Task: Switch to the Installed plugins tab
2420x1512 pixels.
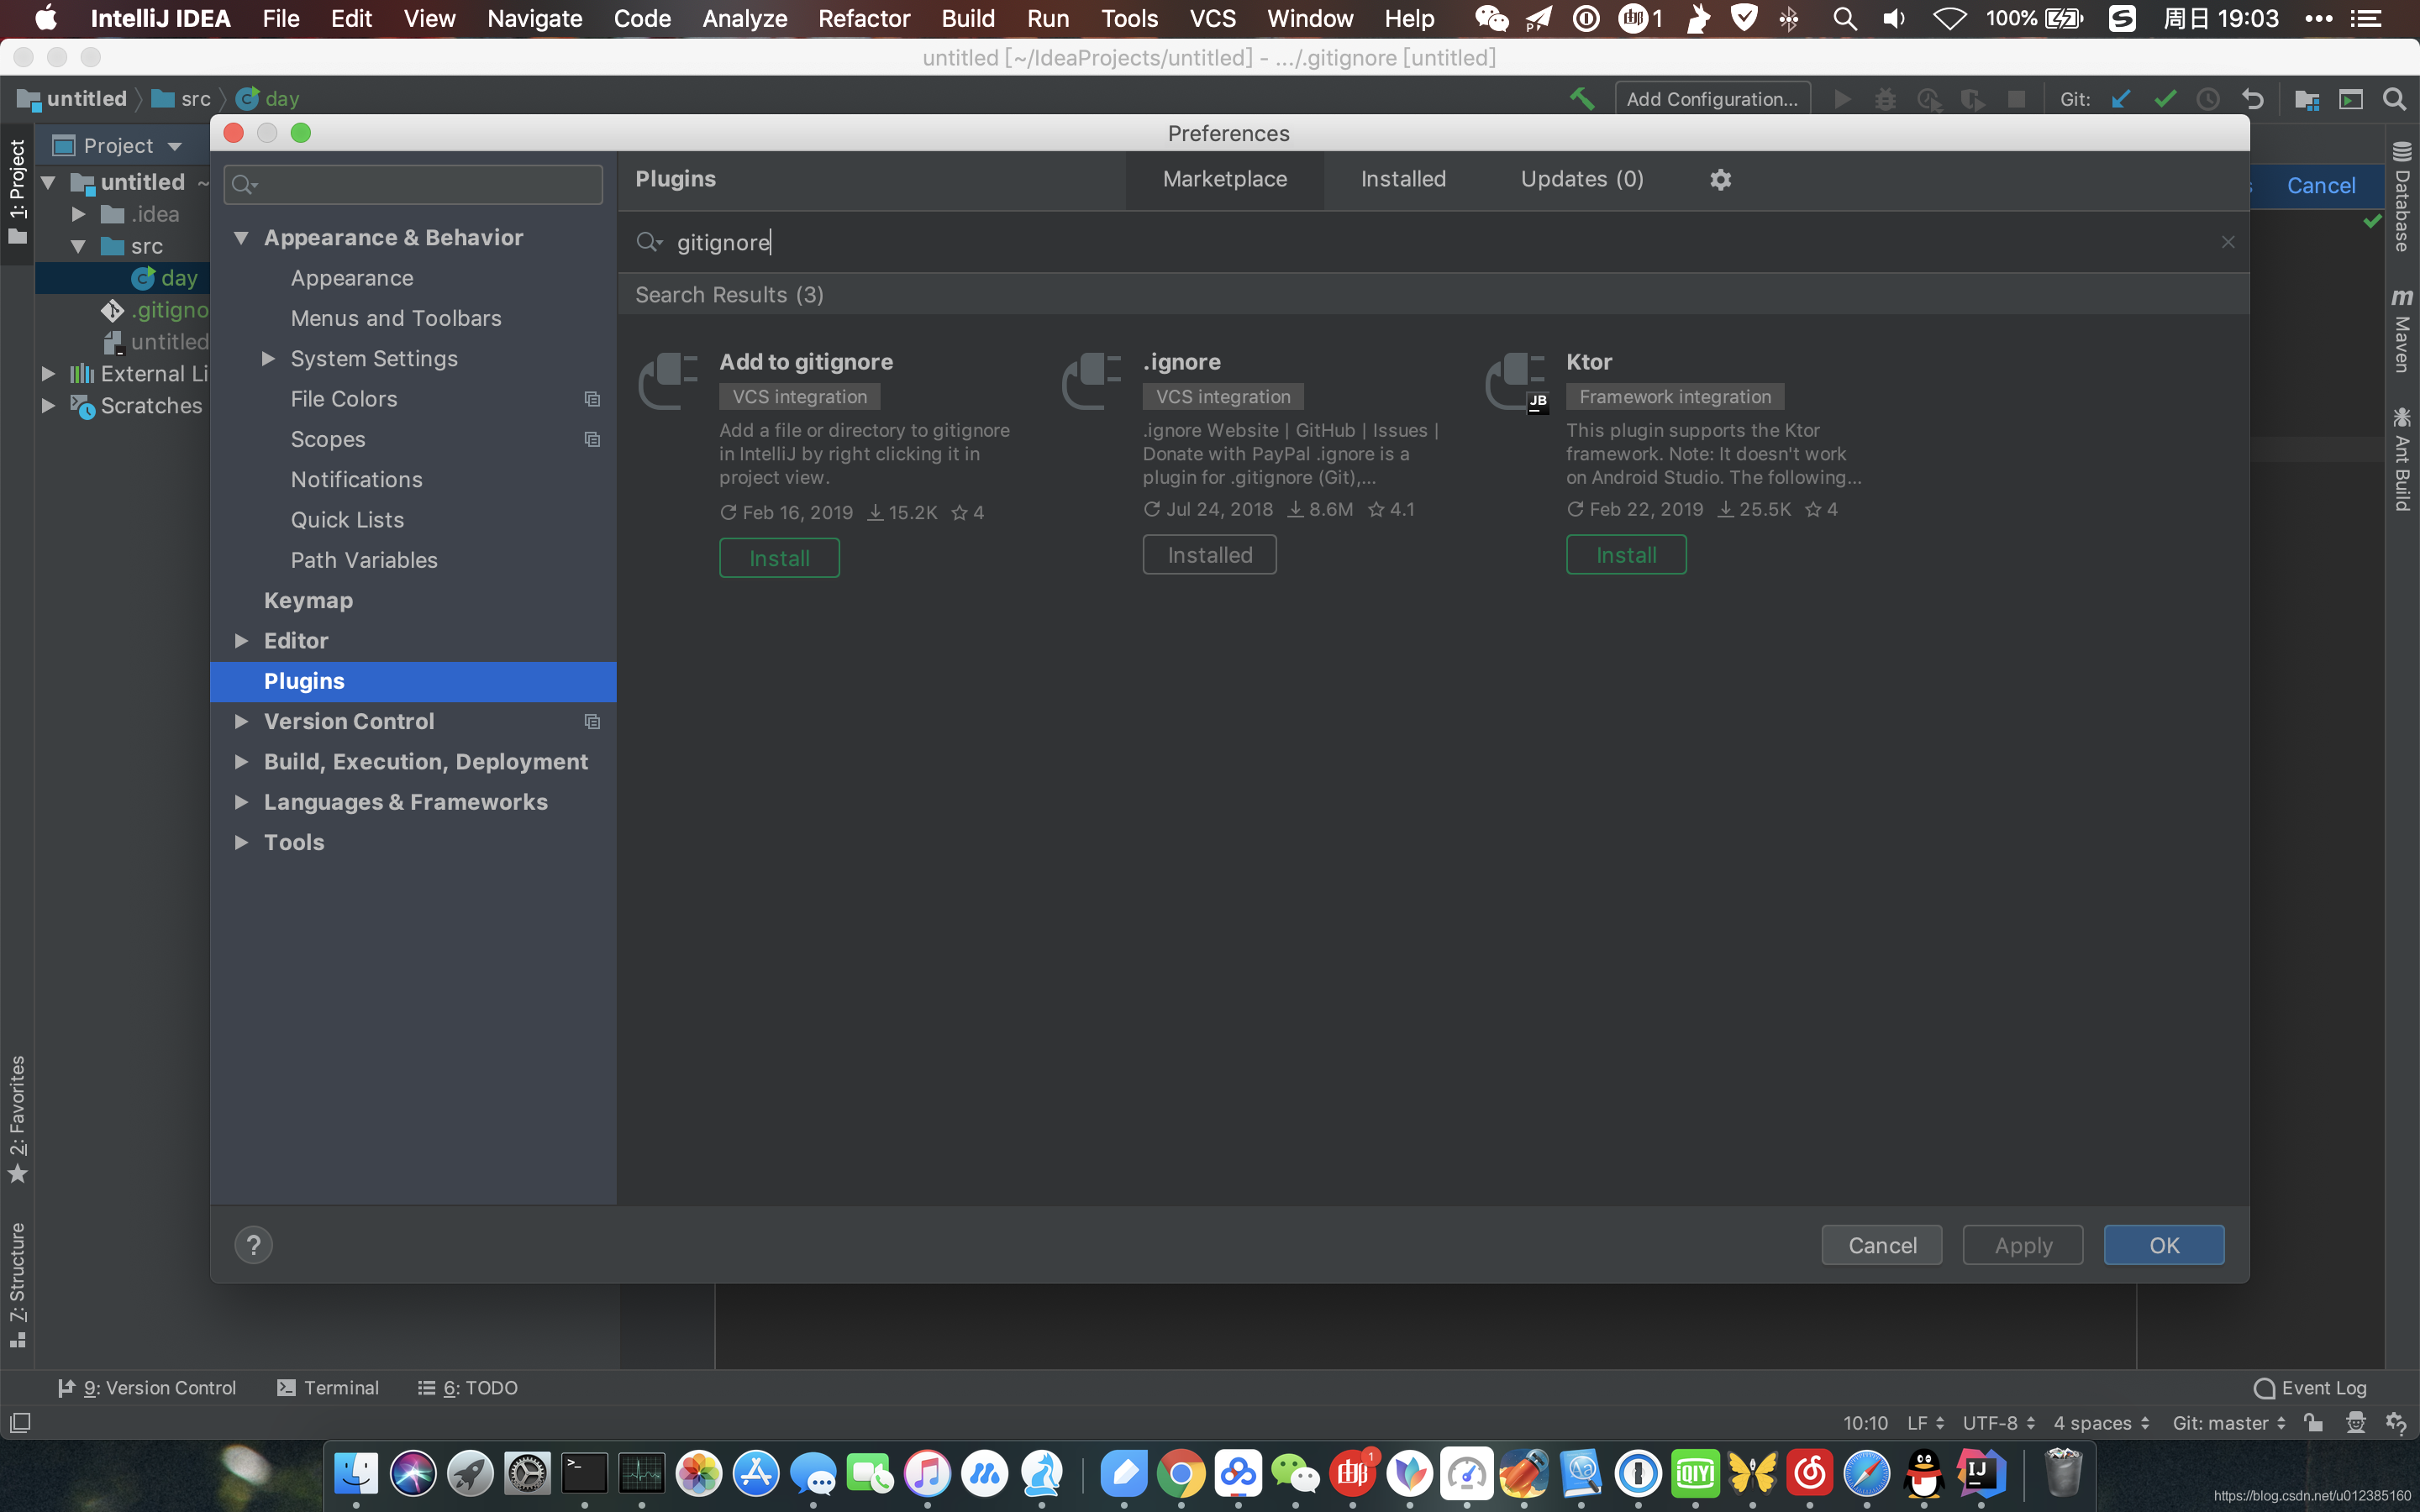Action: [1402, 178]
